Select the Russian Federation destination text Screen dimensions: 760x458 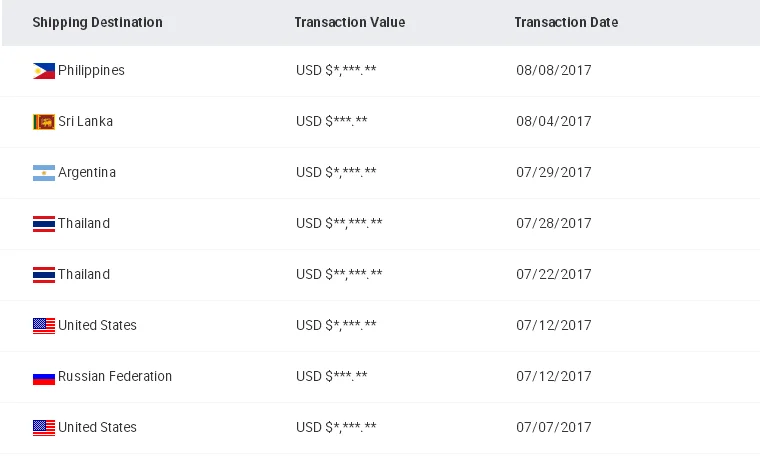115,377
